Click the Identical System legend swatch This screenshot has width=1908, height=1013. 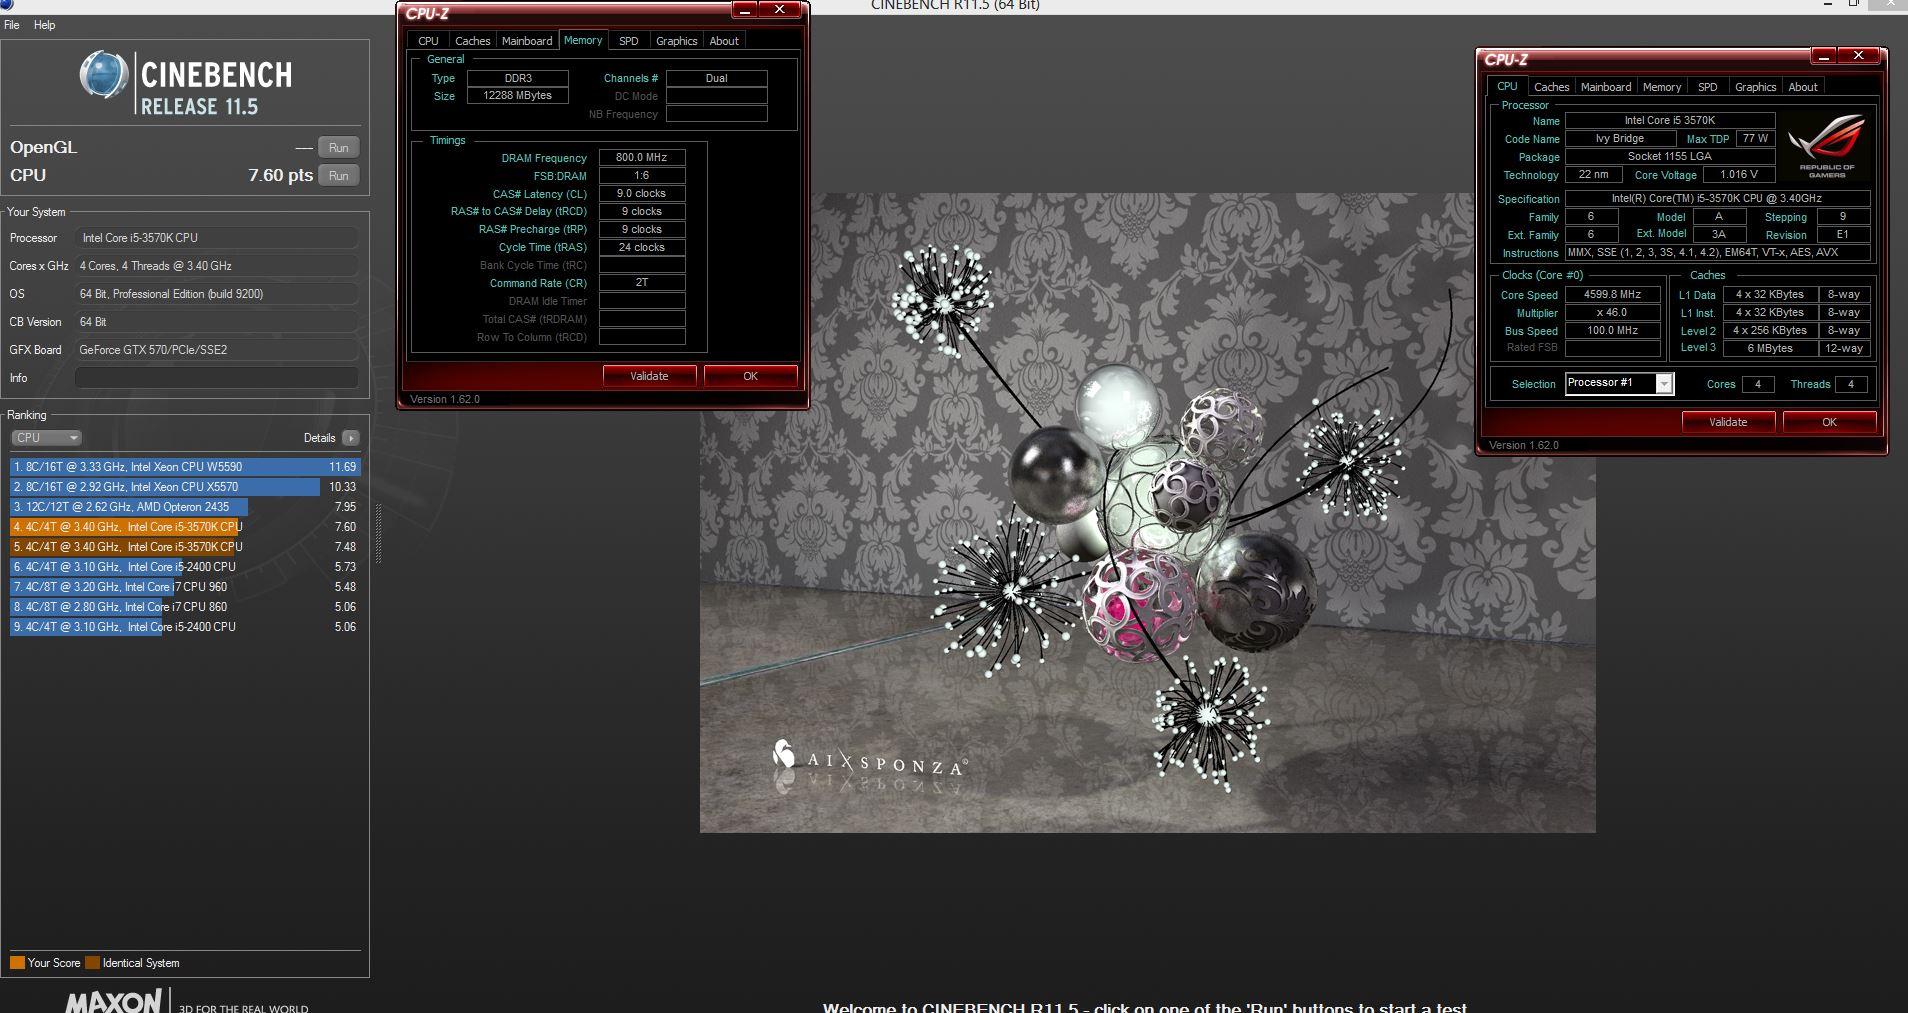coord(92,963)
